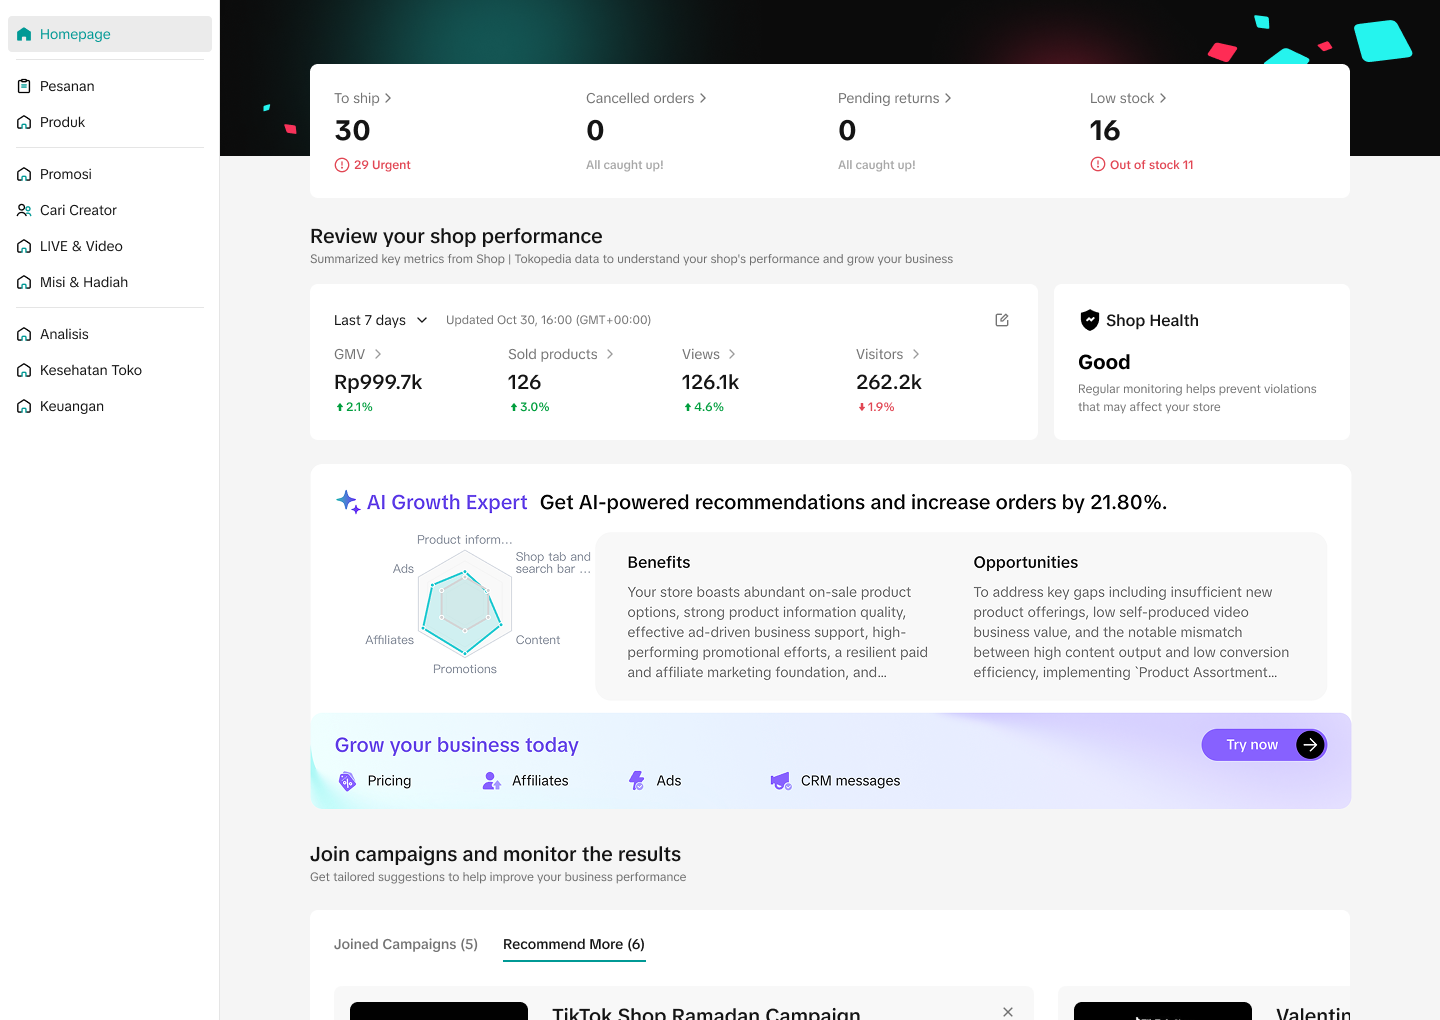The image size is (1440, 1020).
Task: Click the radar chart of growth metrics
Action: tap(465, 604)
